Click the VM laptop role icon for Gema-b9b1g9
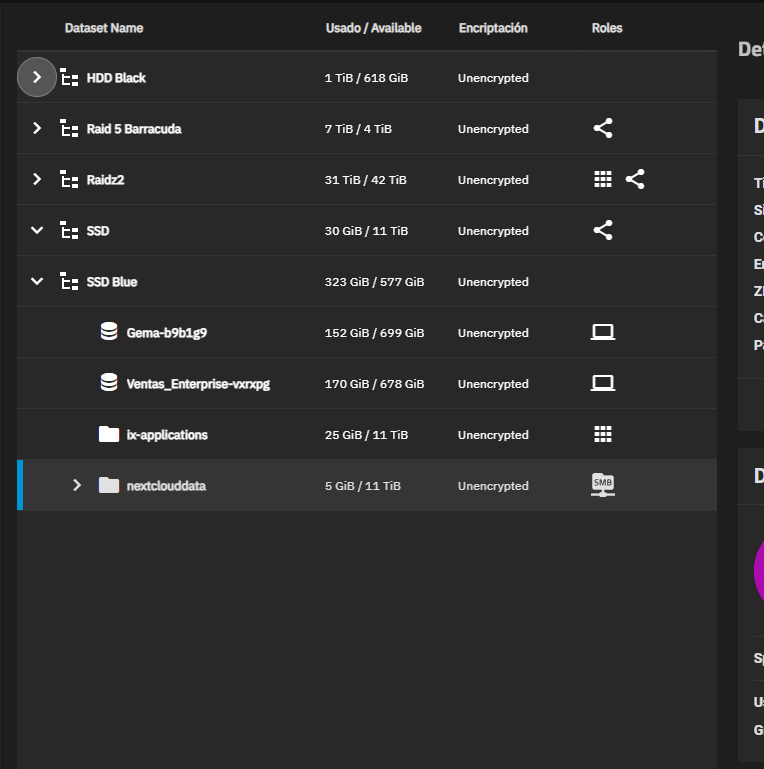 click(603, 332)
